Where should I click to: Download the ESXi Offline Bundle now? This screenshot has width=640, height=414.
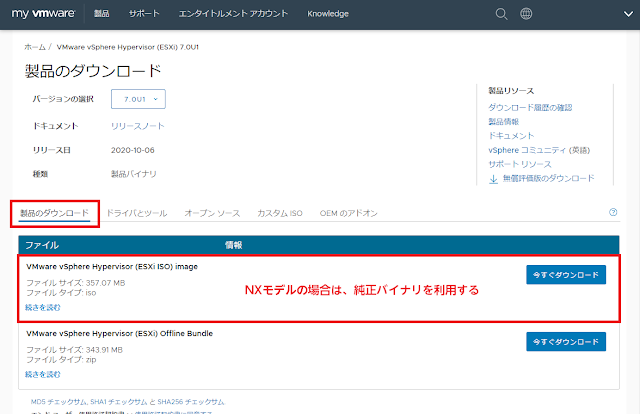coord(566,342)
